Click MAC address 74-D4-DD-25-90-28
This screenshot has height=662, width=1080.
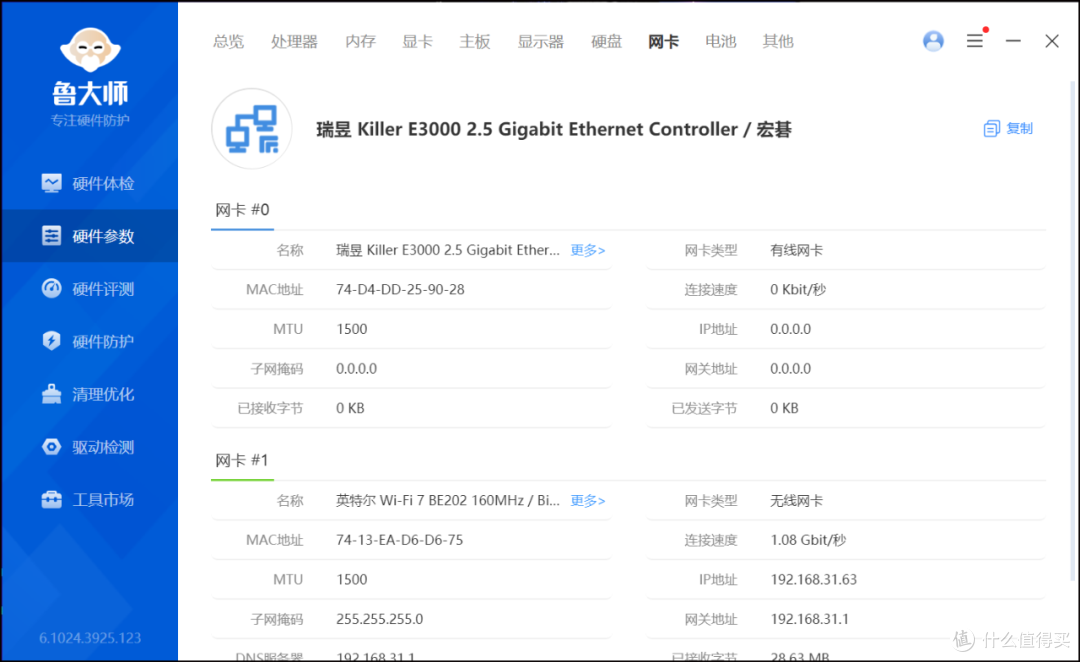400,289
